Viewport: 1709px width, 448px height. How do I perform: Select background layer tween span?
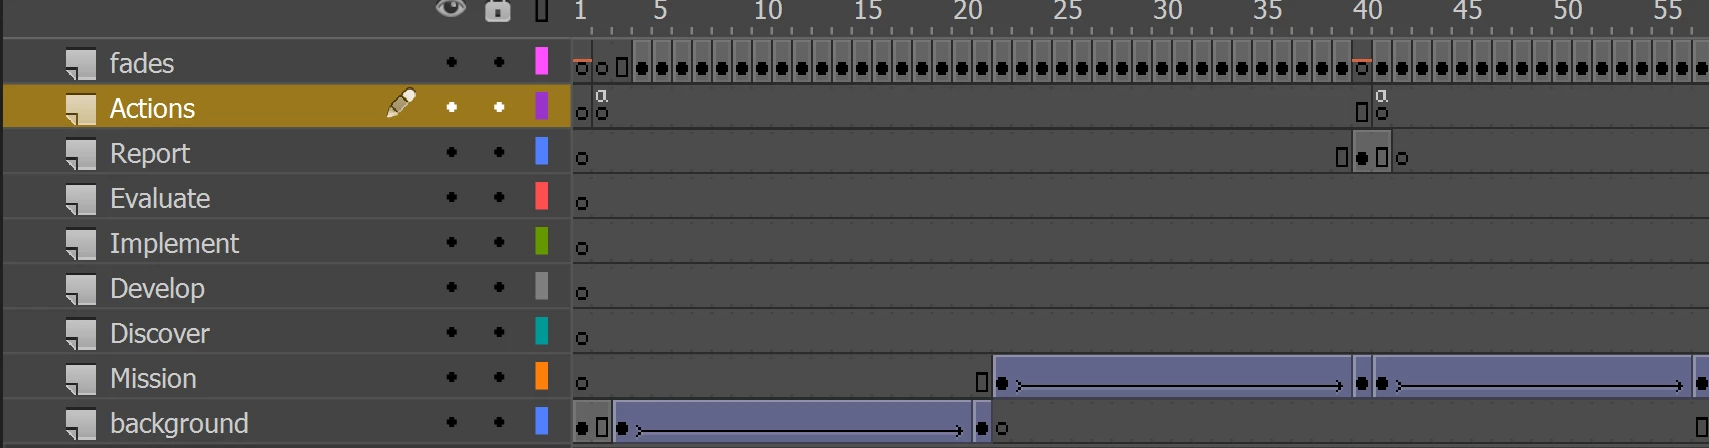tap(792, 422)
